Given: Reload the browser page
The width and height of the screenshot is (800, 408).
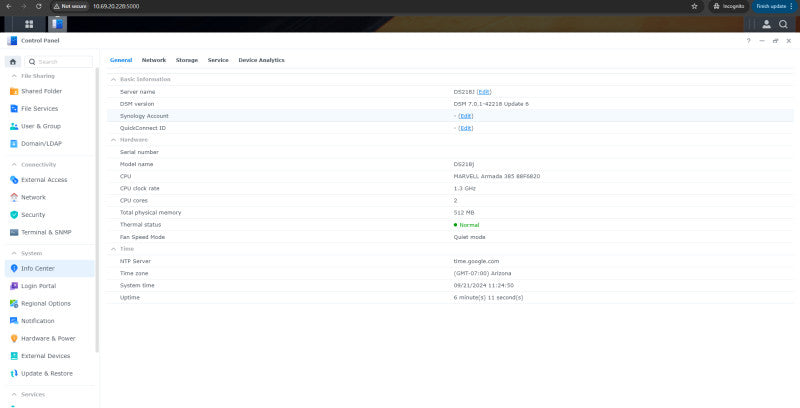Looking at the screenshot, I should point(38,6).
